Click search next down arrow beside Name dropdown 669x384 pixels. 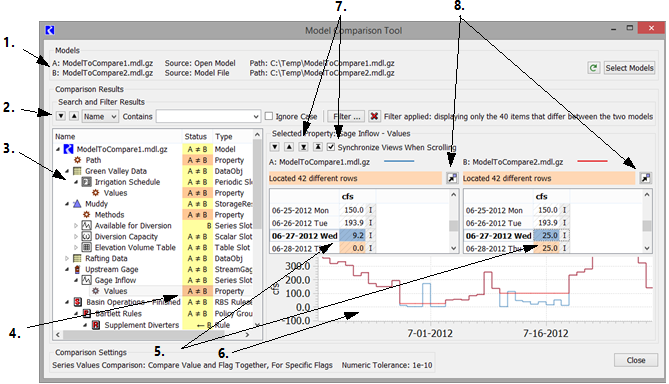(x=61, y=116)
